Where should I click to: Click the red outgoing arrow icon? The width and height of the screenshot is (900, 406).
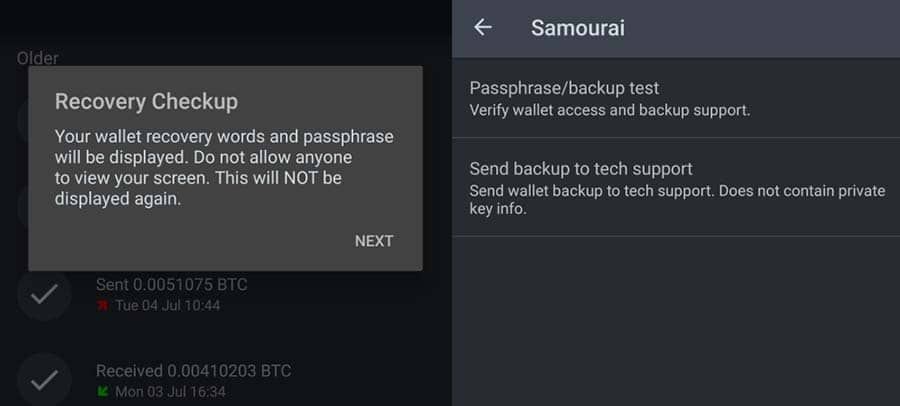102,305
